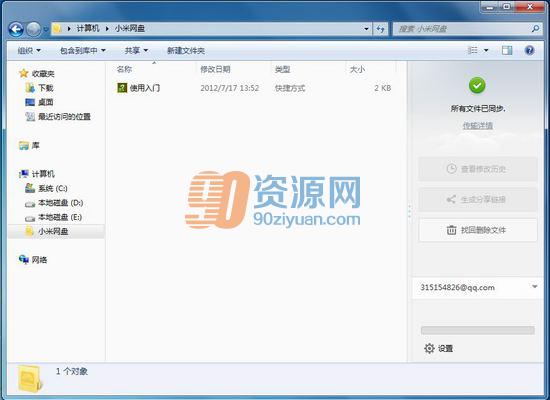The width and height of the screenshot is (550, 400).
Task: Click the 最近访问的位置 icon
Action: (30, 116)
